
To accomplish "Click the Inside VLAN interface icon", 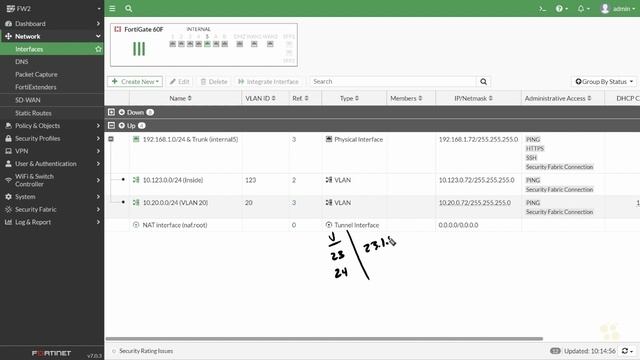I will (136, 180).
